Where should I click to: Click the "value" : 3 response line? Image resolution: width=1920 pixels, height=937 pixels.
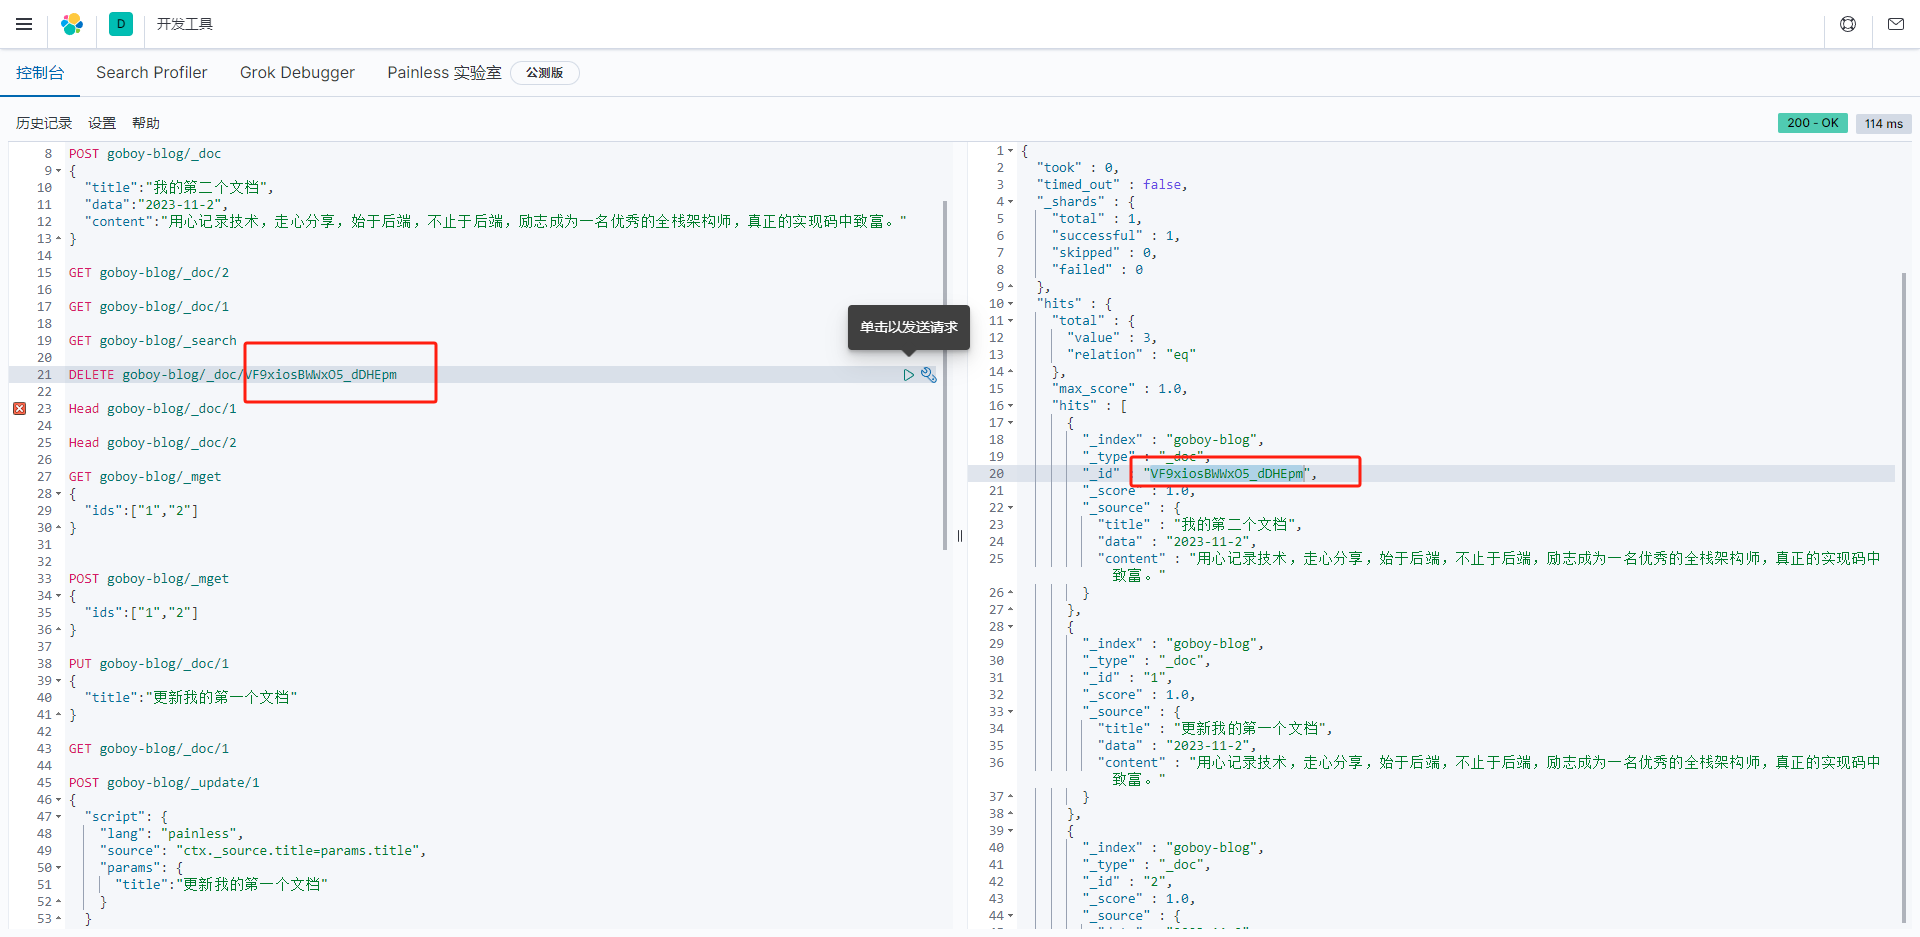[1112, 338]
